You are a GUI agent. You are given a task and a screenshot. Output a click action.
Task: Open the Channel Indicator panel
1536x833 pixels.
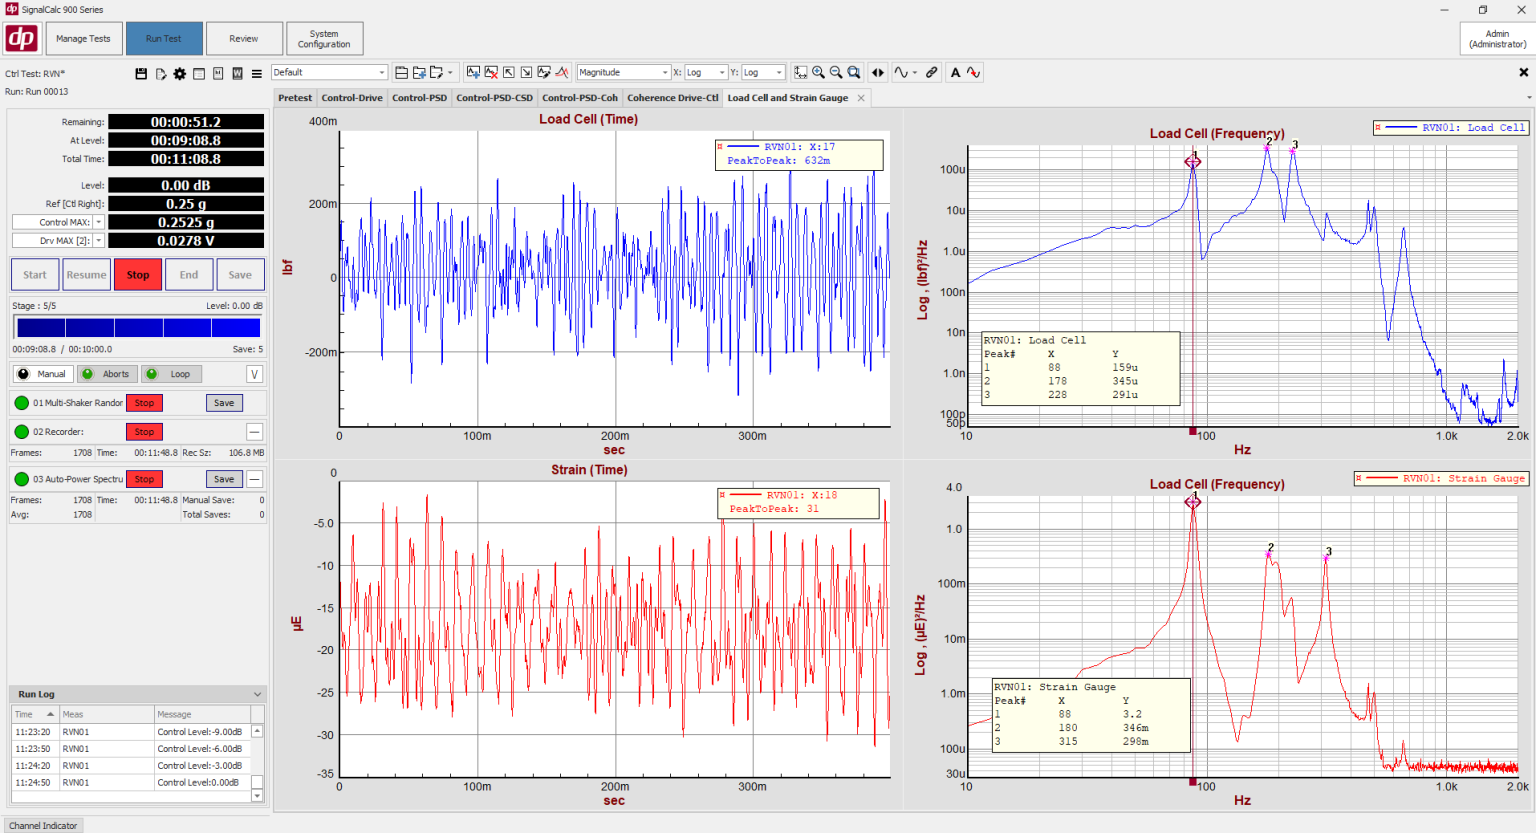pos(43,826)
